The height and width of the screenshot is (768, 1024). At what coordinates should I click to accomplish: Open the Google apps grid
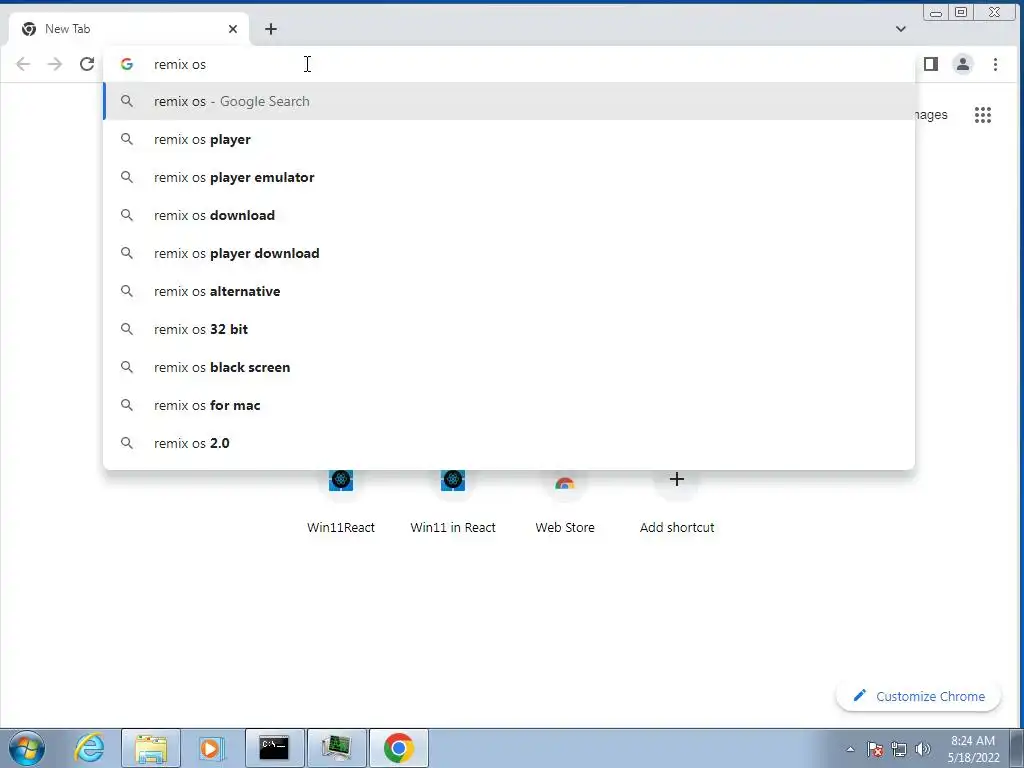983,115
